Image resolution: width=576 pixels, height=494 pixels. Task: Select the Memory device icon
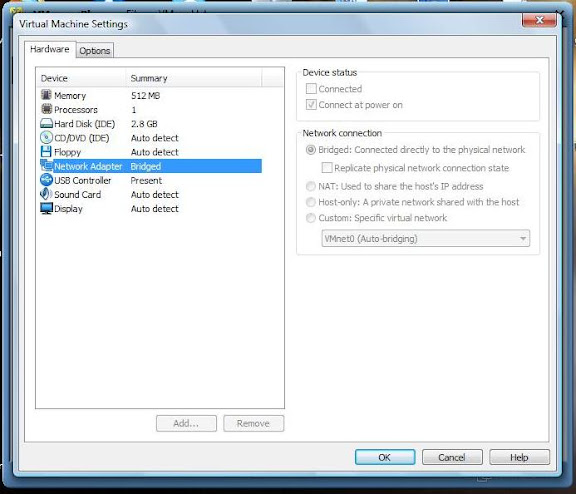[46, 95]
